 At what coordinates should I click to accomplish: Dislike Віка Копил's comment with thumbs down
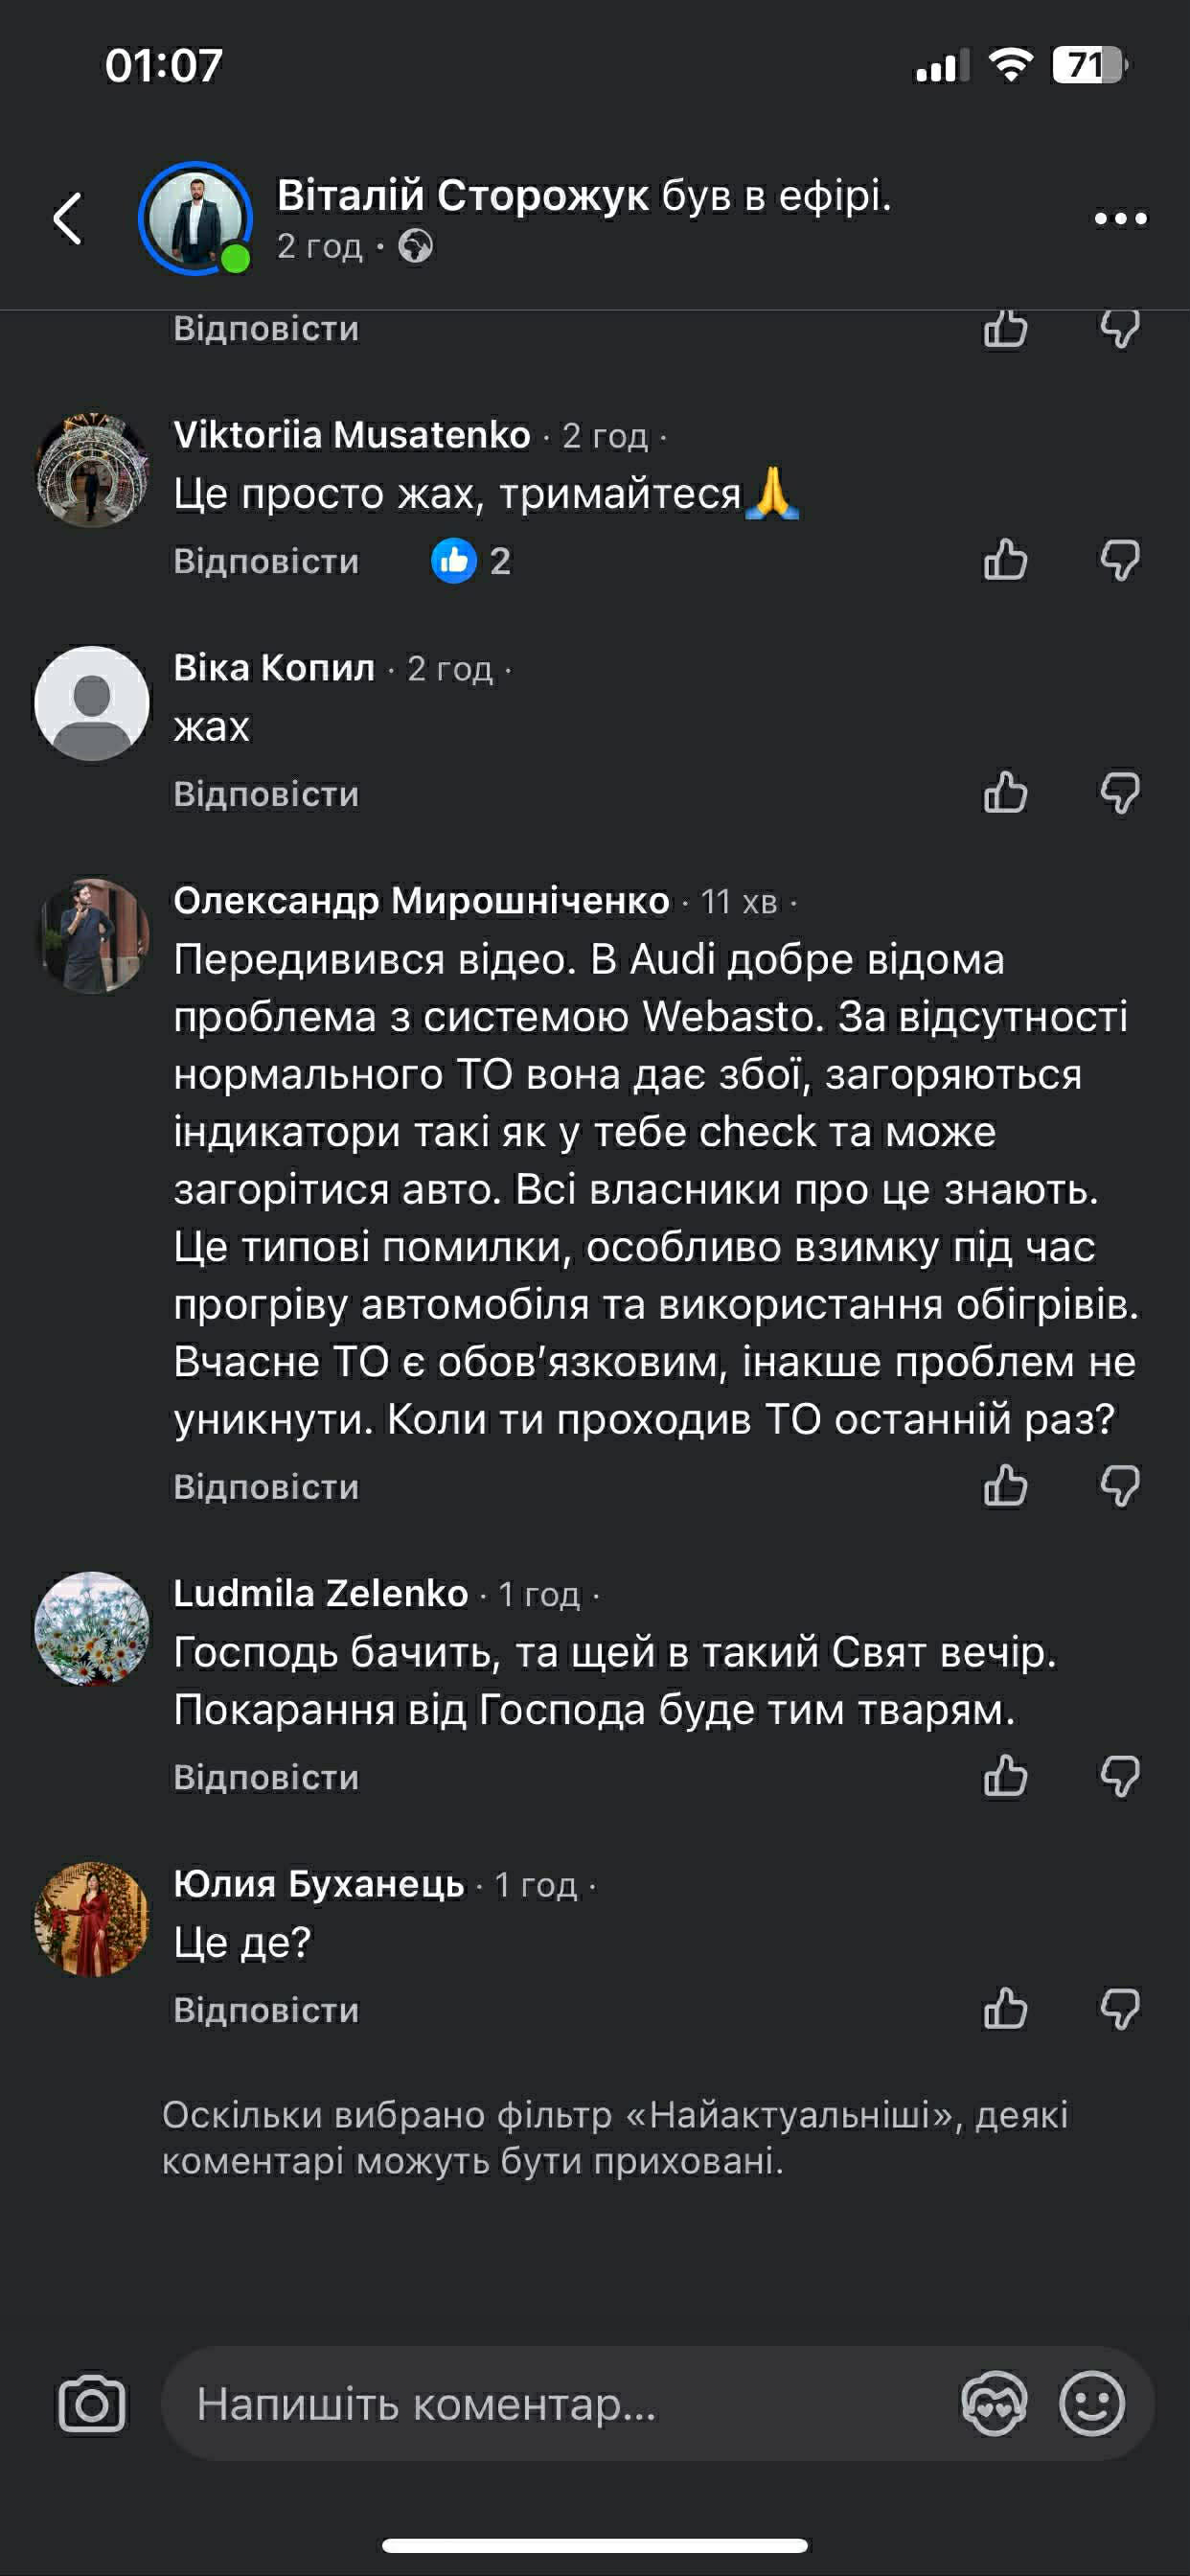click(1120, 793)
